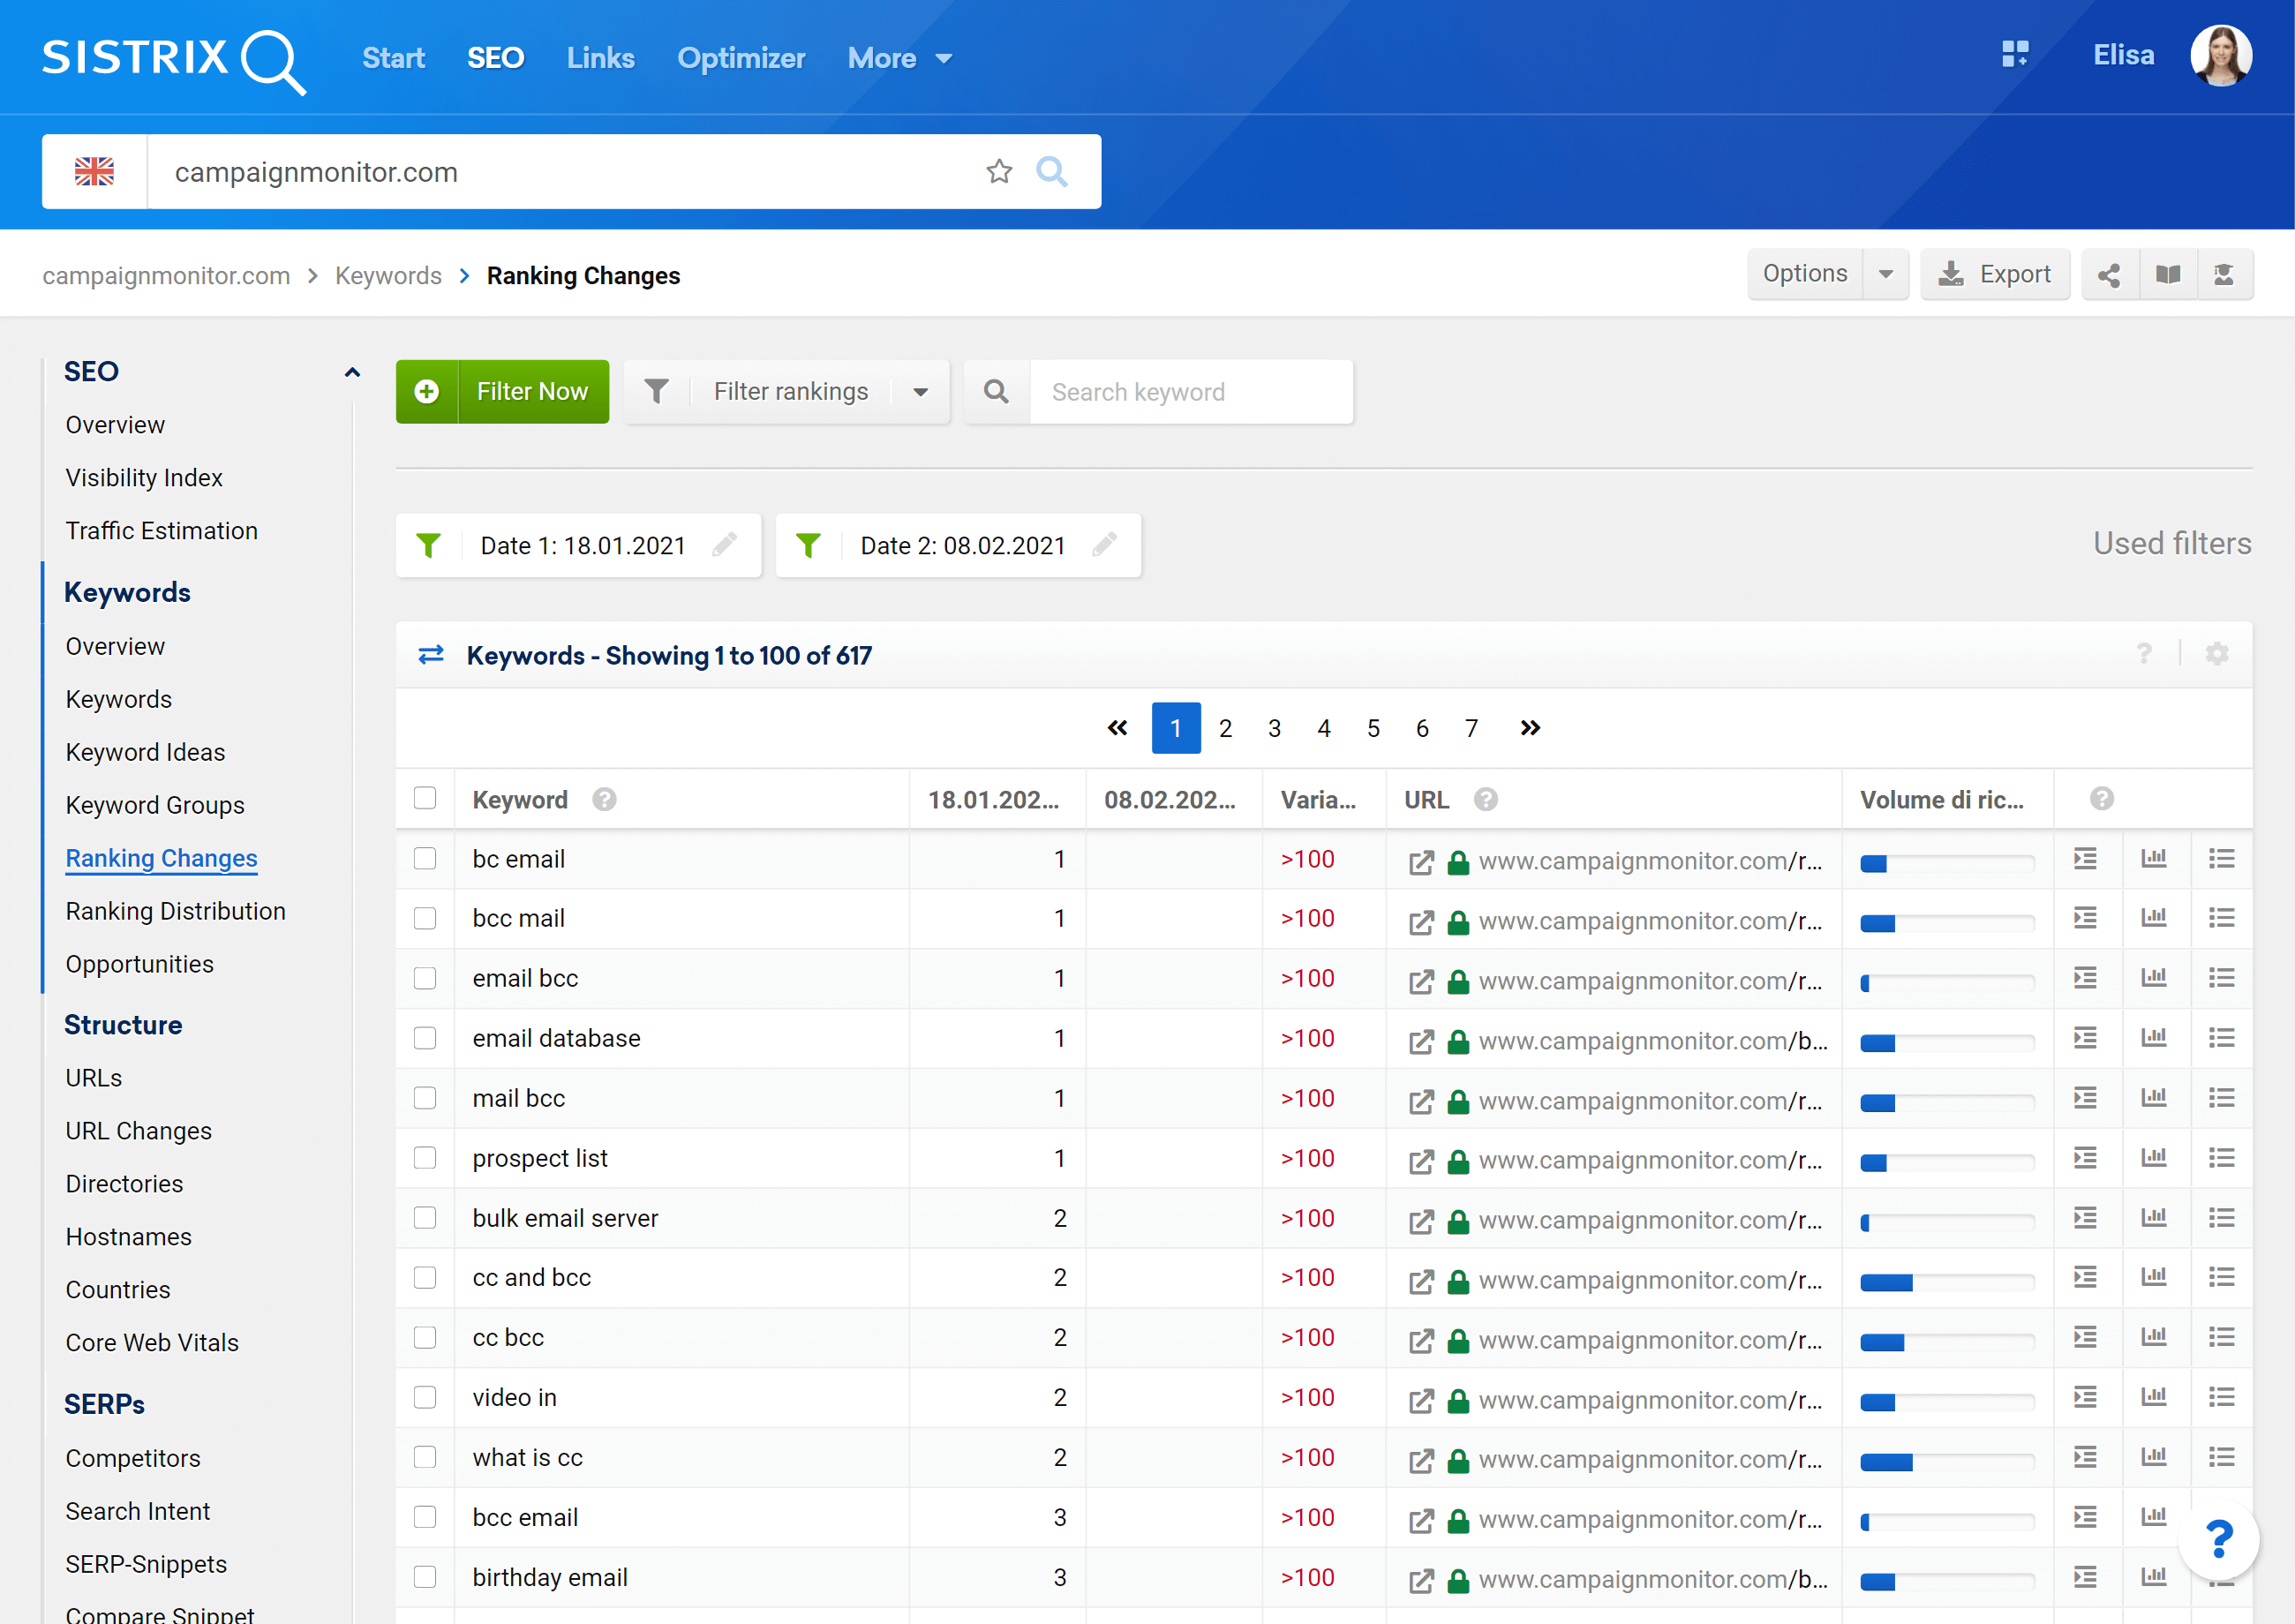This screenshot has height=1624, width=2295.
Task: Click the floating blue help question mark
Action: [2219, 1539]
